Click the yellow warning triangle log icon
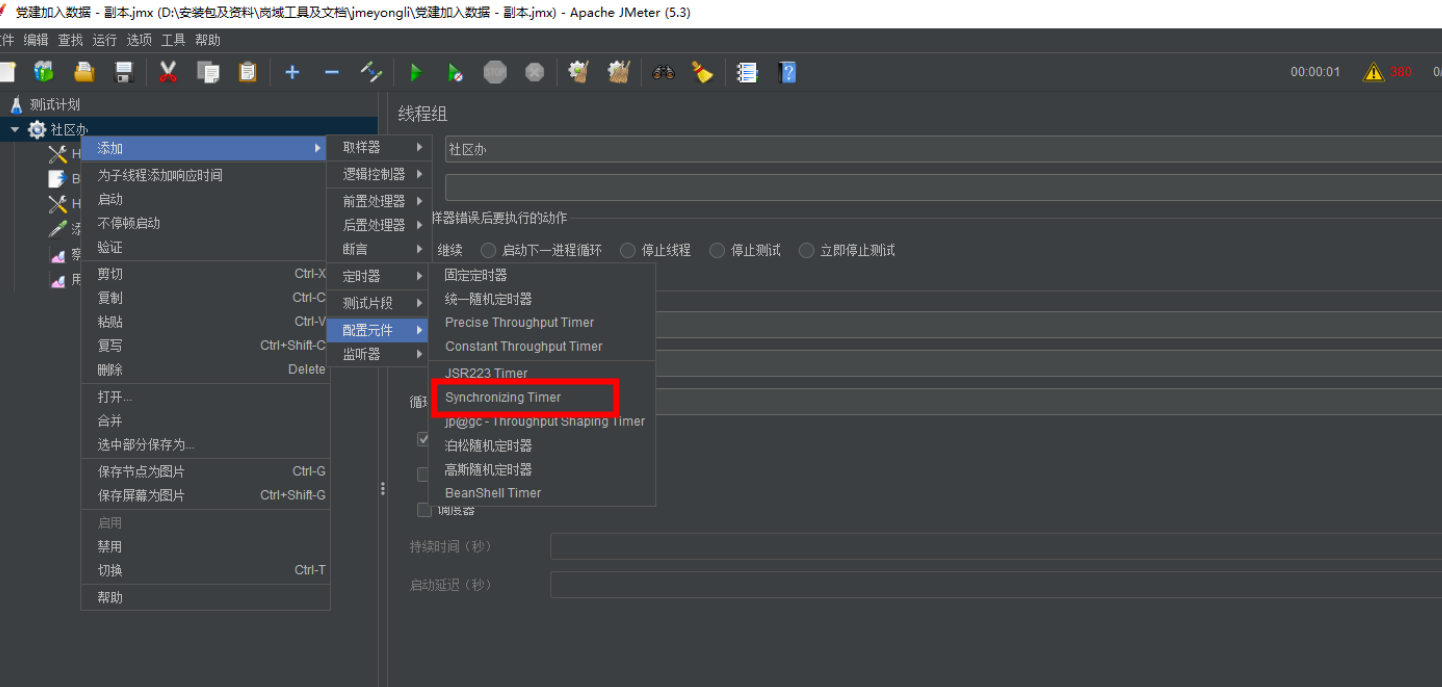Screen dimensions: 1442x687 pyautogui.click(x=1374, y=72)
